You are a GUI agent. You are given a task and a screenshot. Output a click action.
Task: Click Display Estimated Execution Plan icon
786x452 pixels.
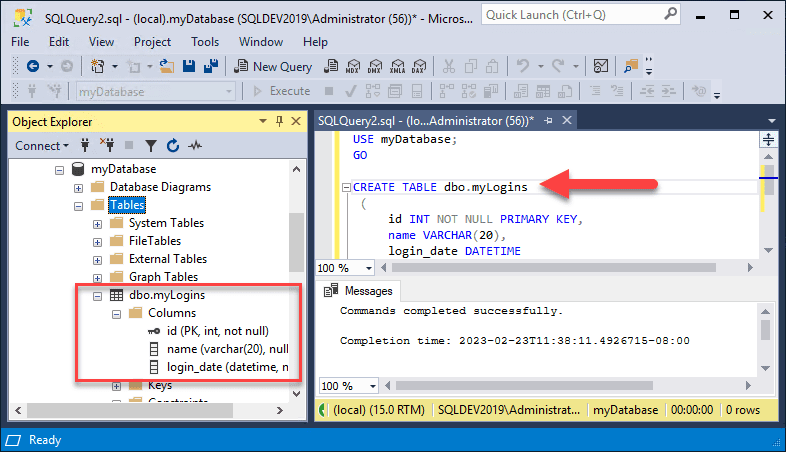tap(373, 91)
